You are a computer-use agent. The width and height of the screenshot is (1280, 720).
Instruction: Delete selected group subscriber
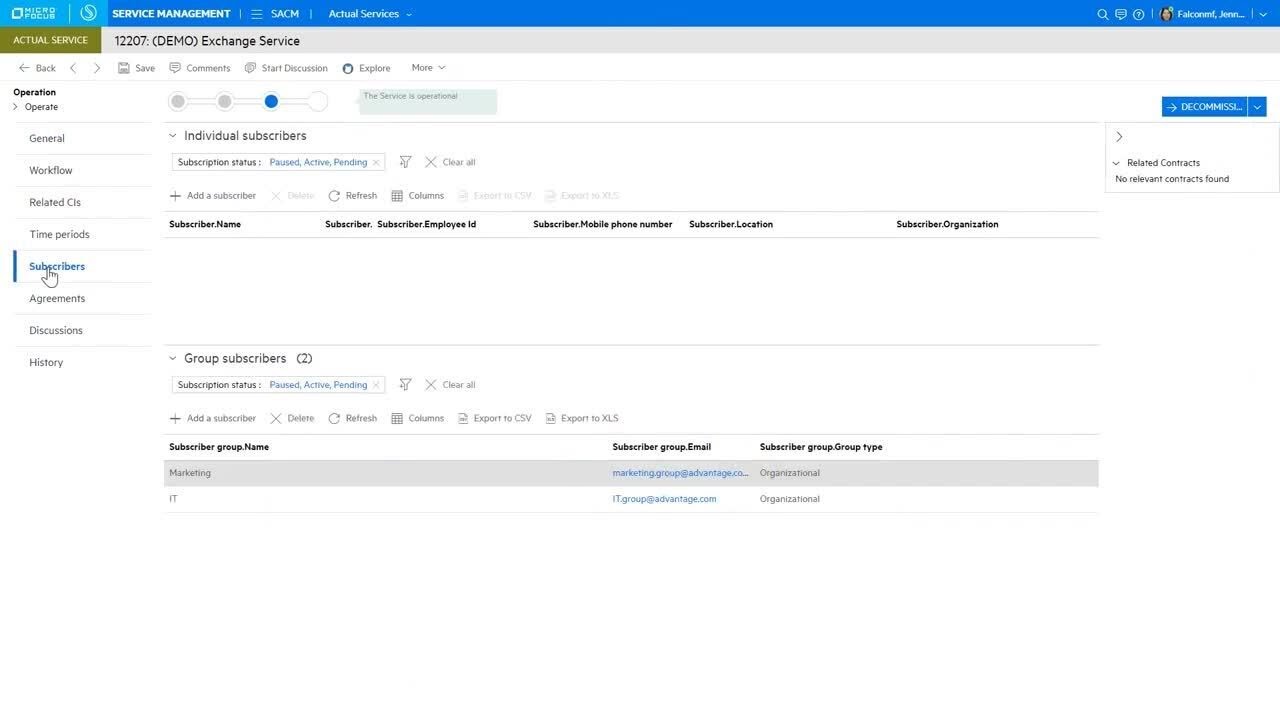tap(292, 418)
